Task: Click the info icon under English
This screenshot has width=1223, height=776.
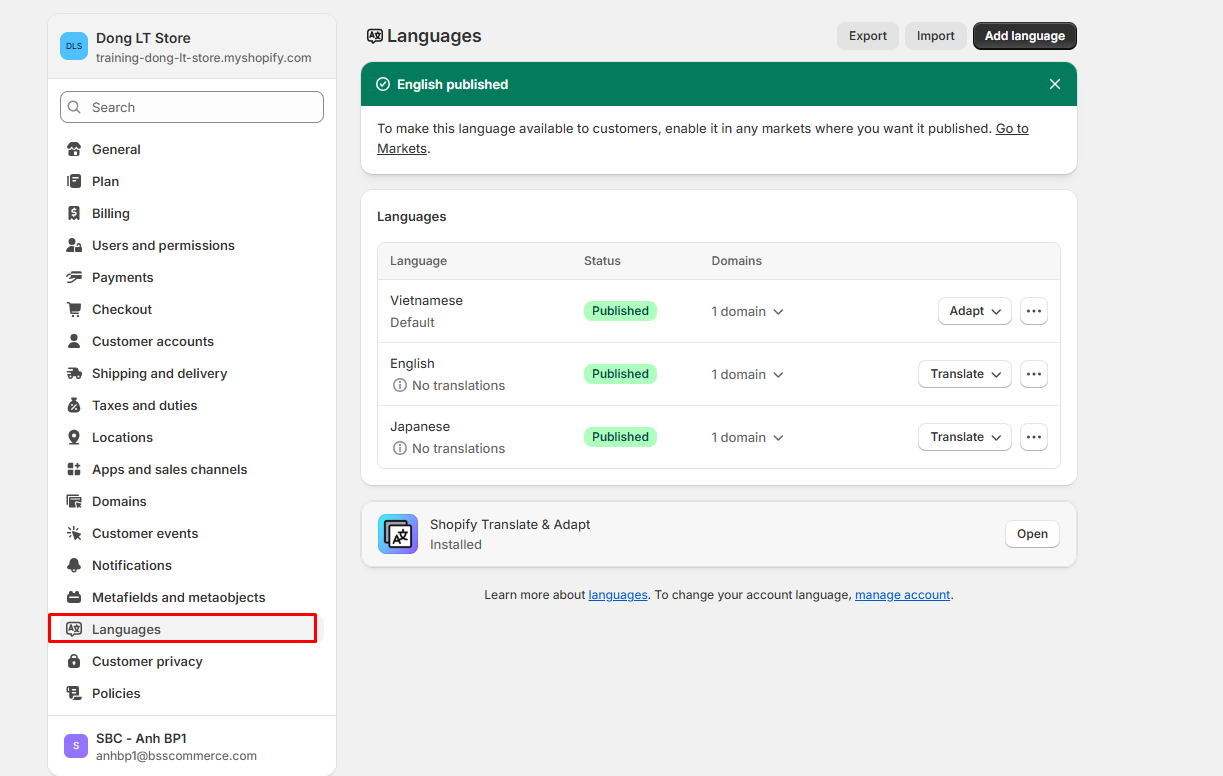Action: pyautogui.click(x=400, y=385)
